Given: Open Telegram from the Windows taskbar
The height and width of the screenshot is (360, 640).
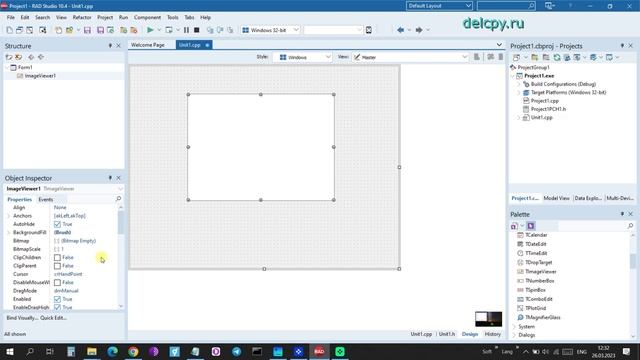Looking at the screenshot, I should pos(236,351).
